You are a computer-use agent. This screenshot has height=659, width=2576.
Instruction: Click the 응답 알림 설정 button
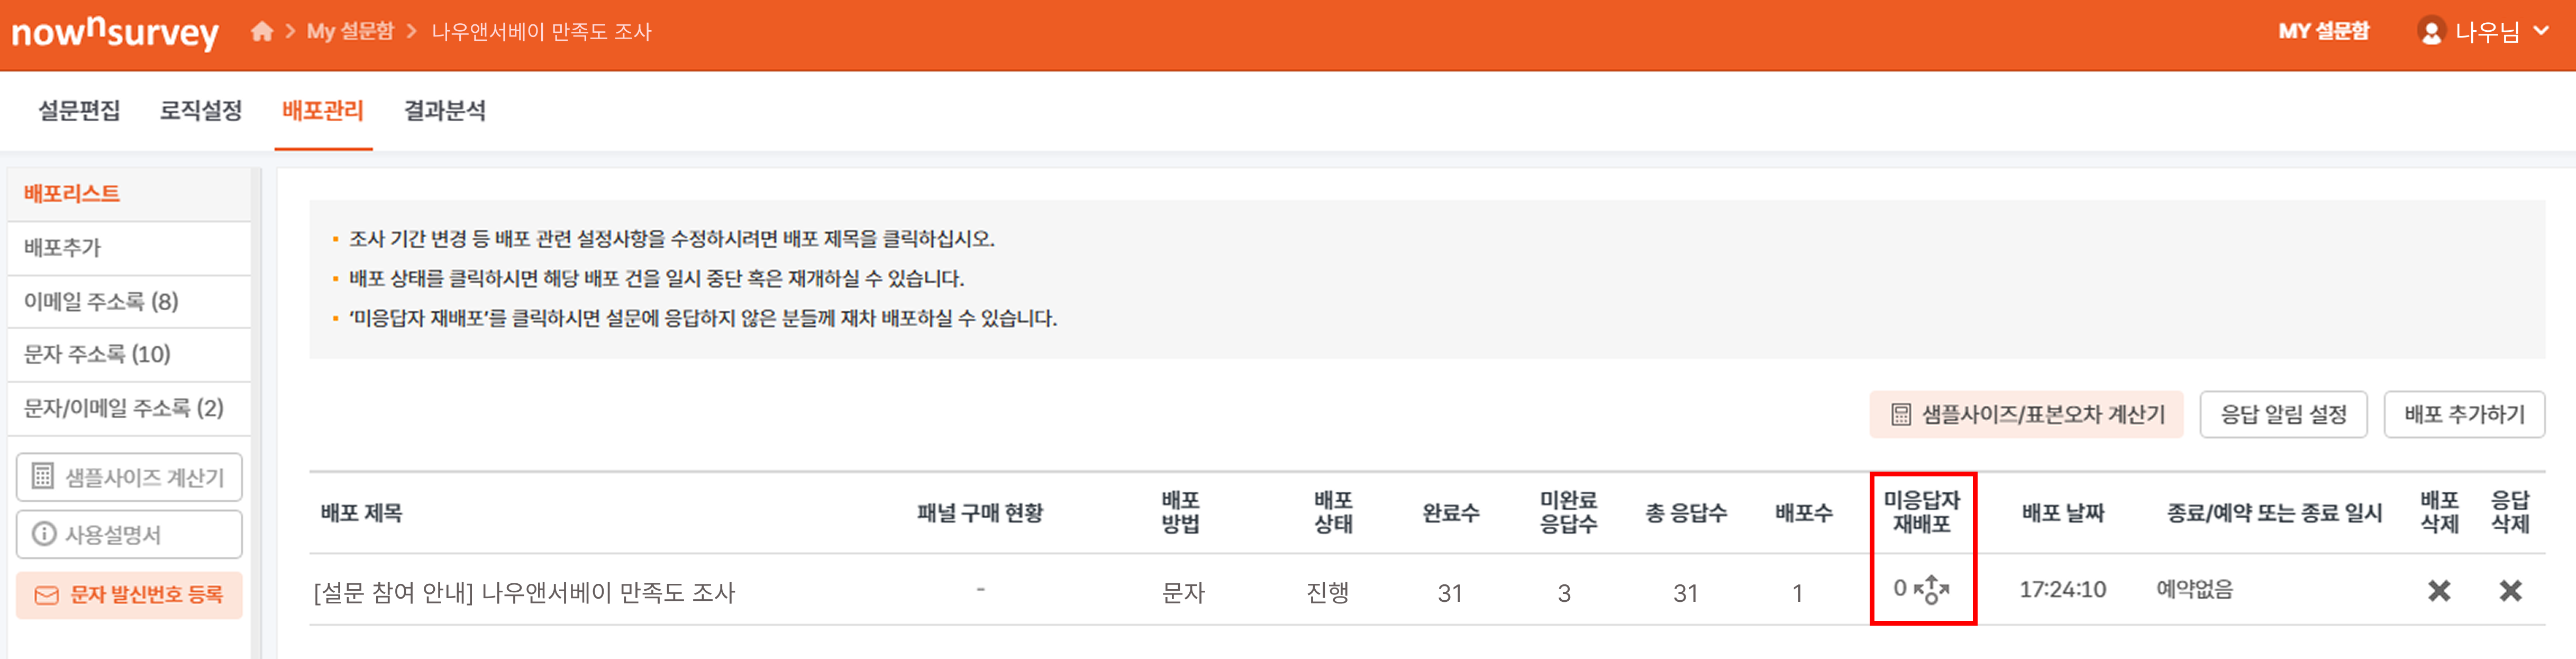coord(2283,414)
